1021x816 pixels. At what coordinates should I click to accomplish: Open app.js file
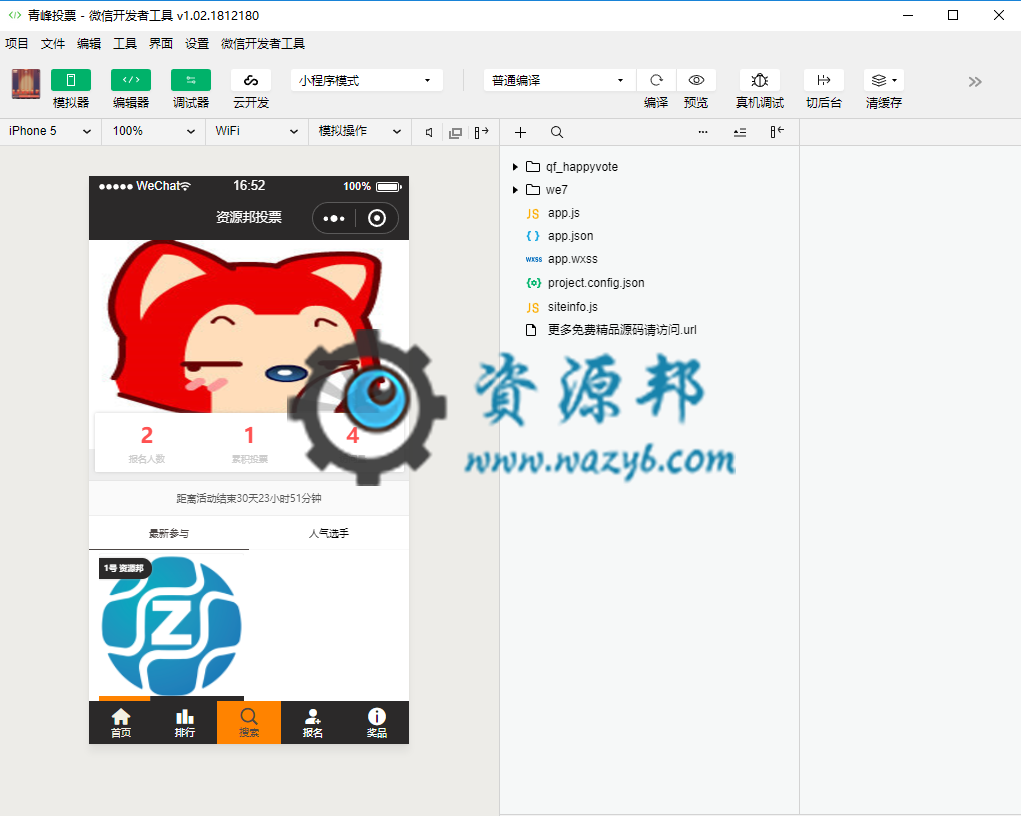(x=563, y=213)
